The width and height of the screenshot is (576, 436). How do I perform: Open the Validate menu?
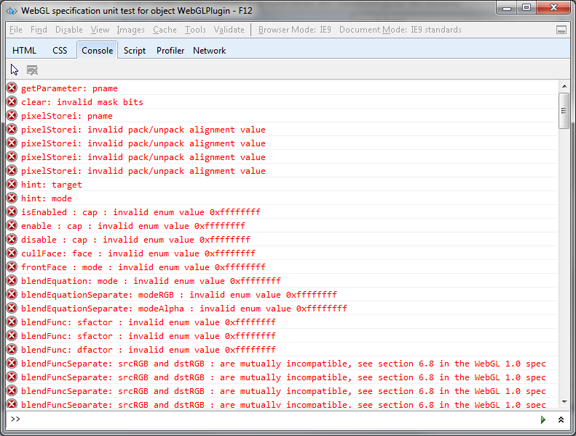[x=229, y=30]
